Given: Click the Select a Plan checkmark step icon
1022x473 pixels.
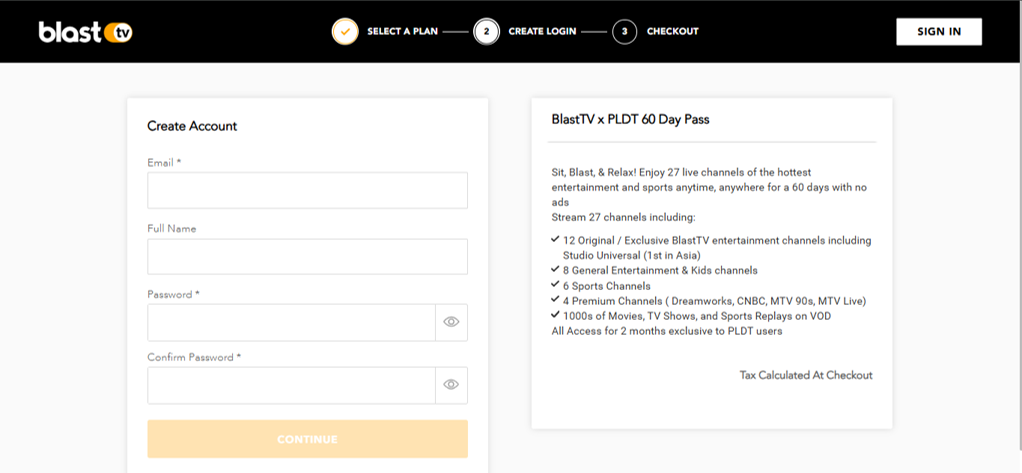Looking at the screenshot, I should click(x=345, y=31).
